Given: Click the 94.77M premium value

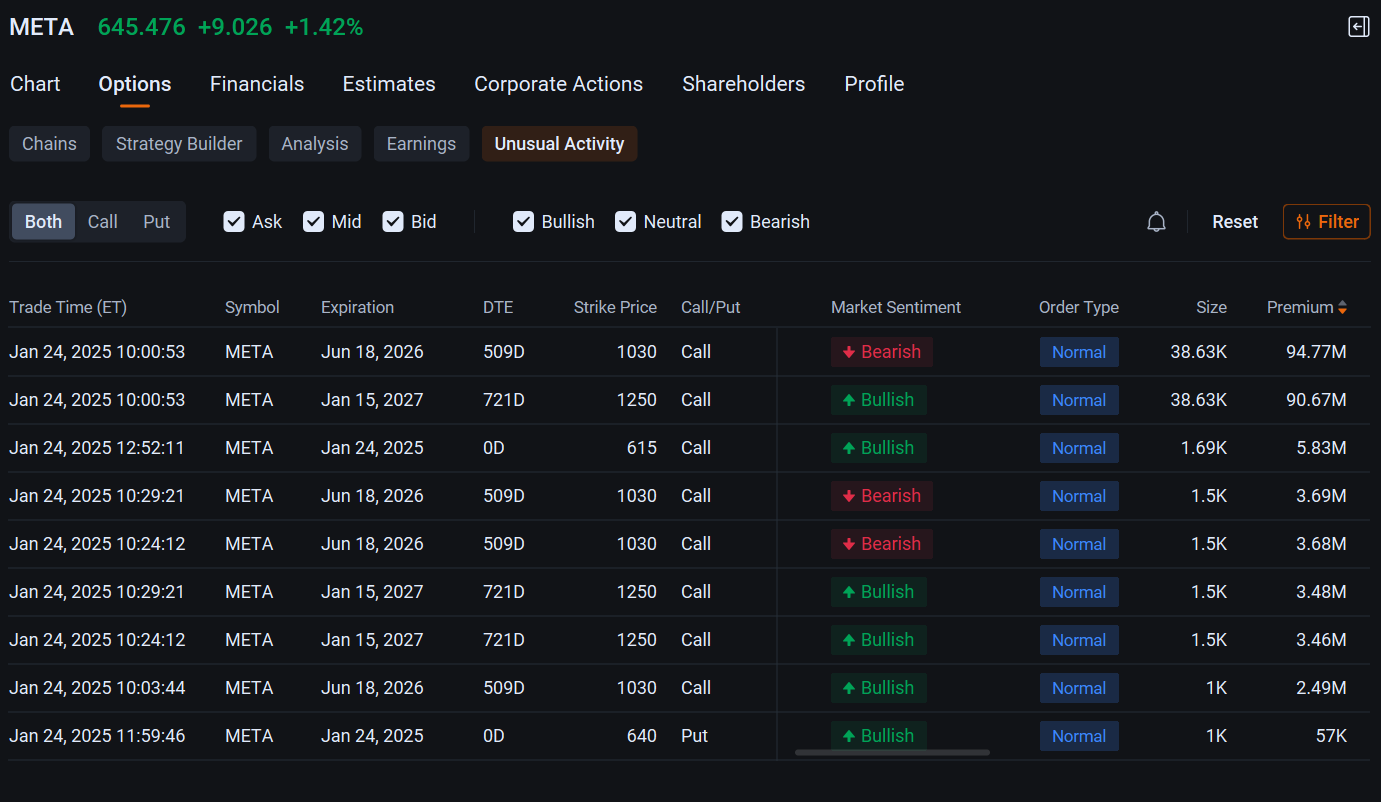Looking at the screenshot, I should pyautogui.click(x=1316, y=352).
